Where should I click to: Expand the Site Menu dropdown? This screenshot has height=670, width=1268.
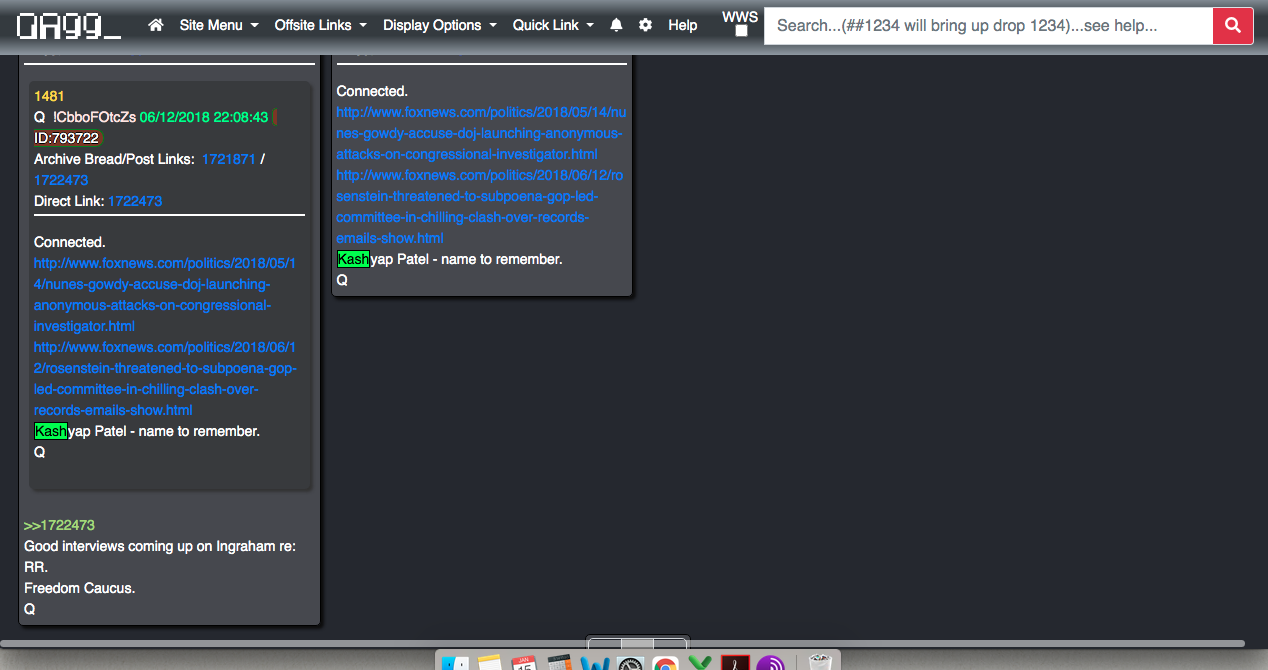219,25
